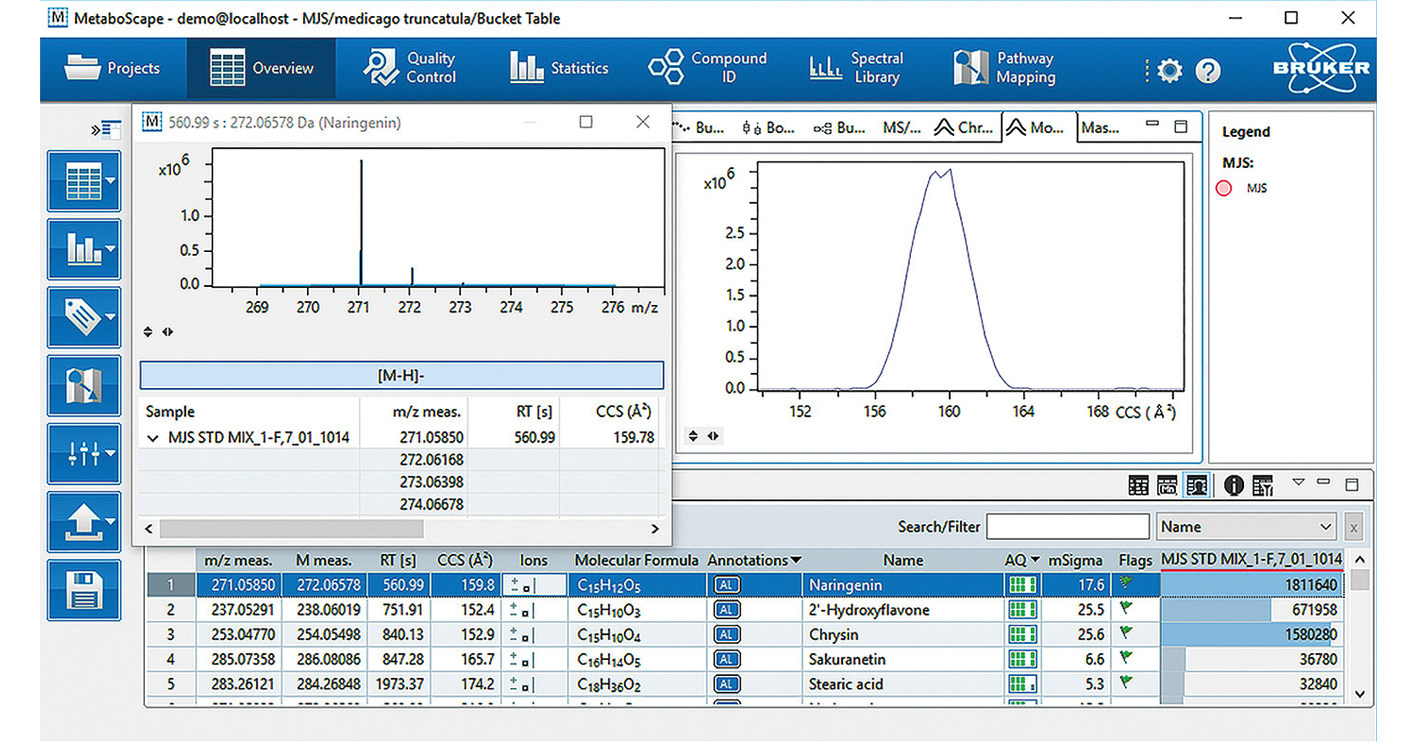Open the Statistics section

[559, 68]
